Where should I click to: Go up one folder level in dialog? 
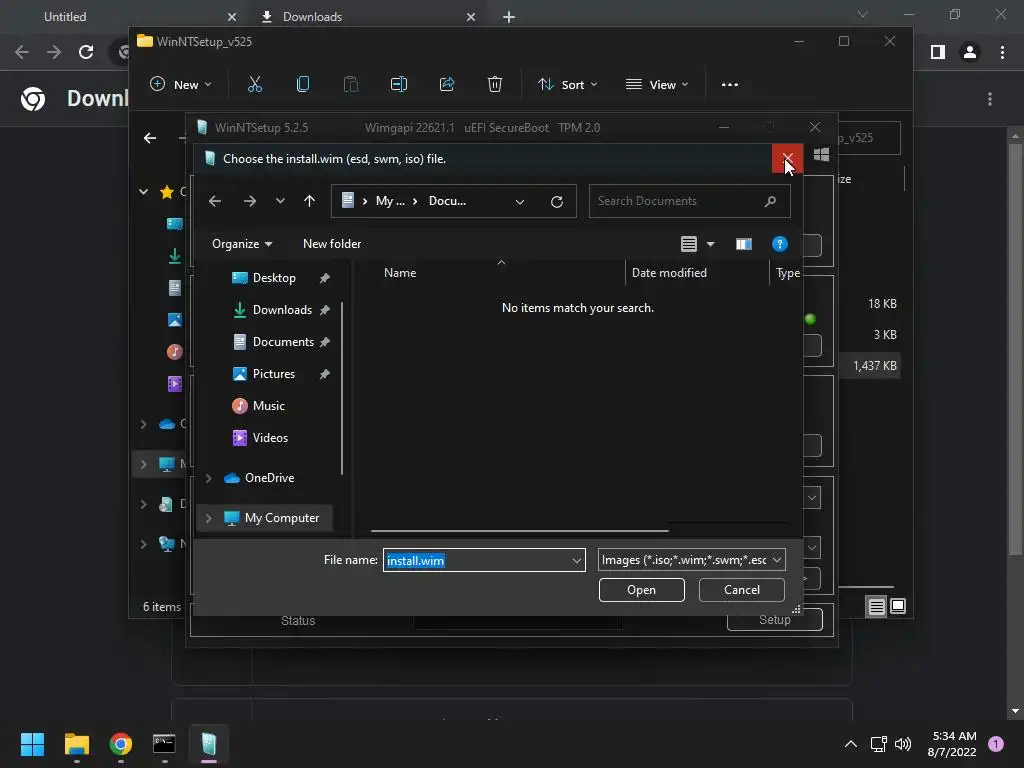310,201
